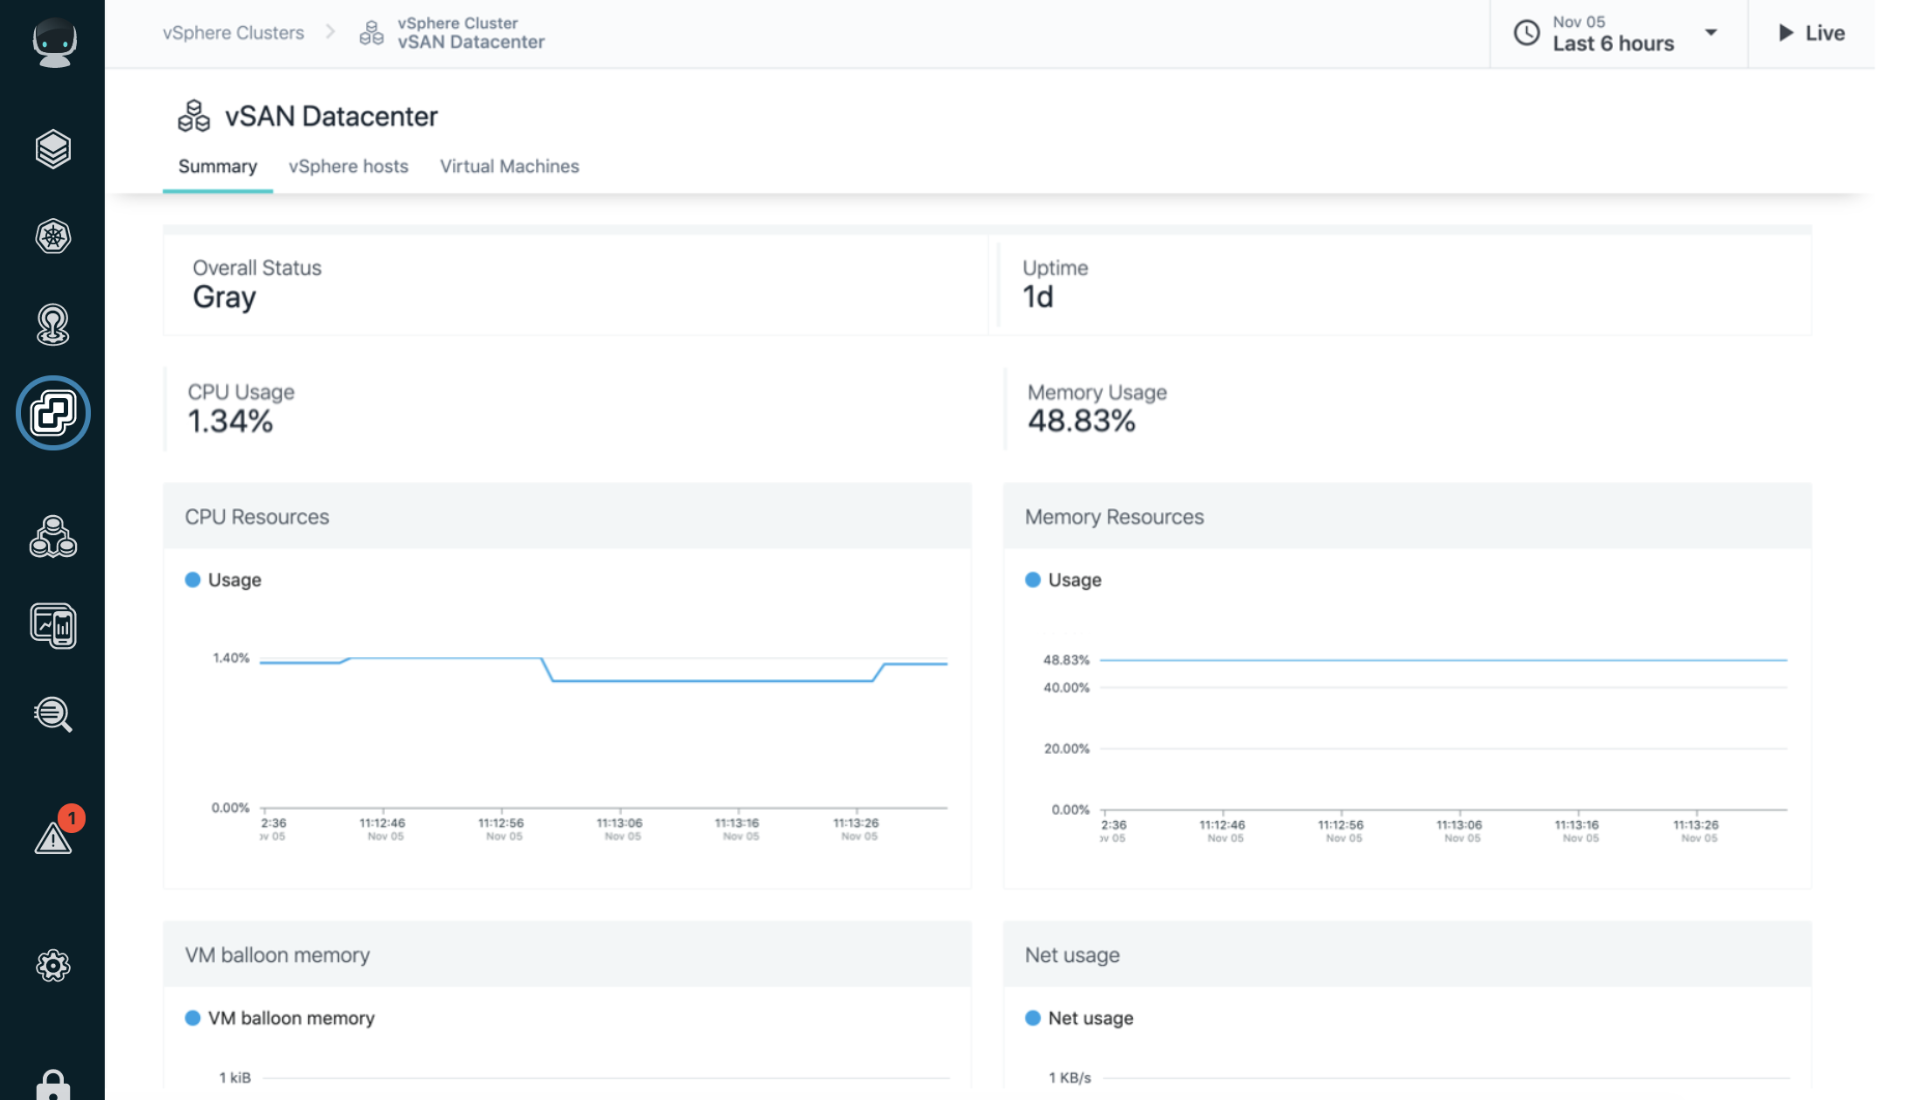Toggle the Net usage legend item
Screen dimensions: 1912x1100
[1079, 1018]
